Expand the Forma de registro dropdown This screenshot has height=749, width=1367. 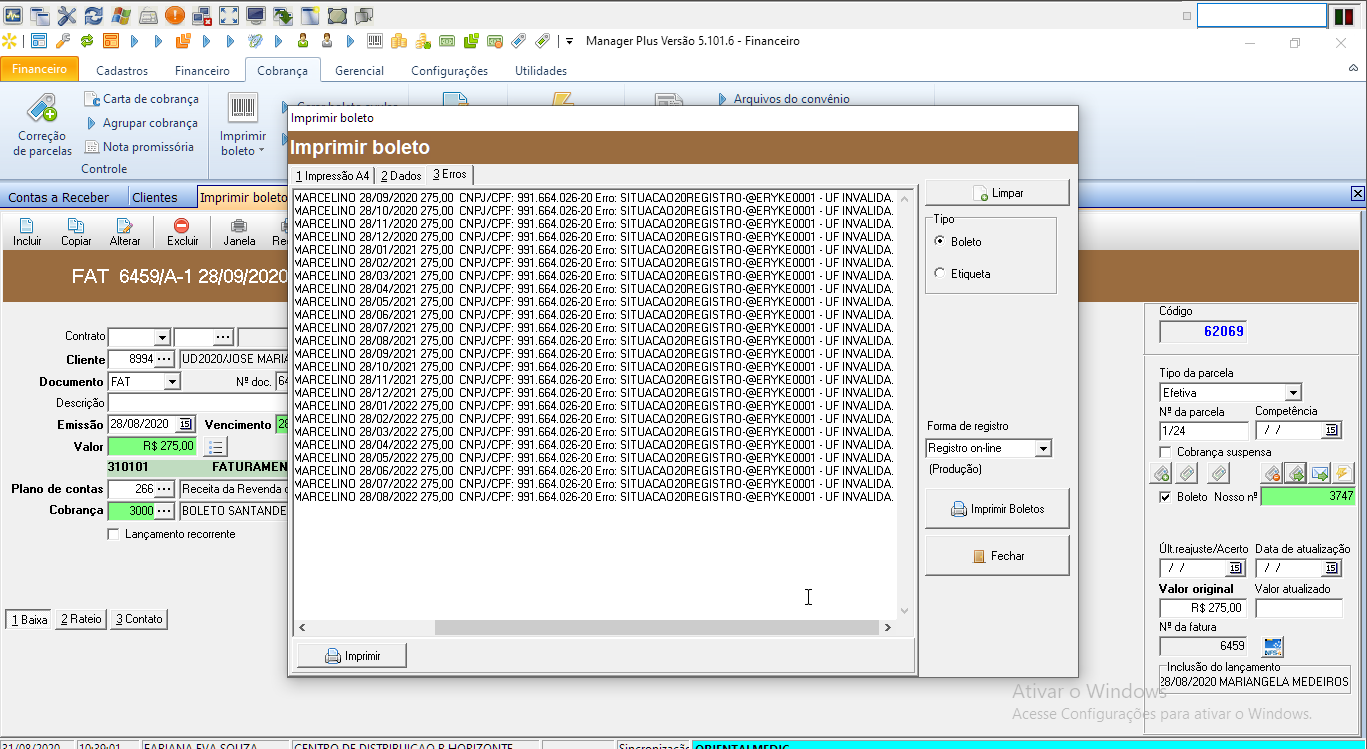click(1043, 449)
